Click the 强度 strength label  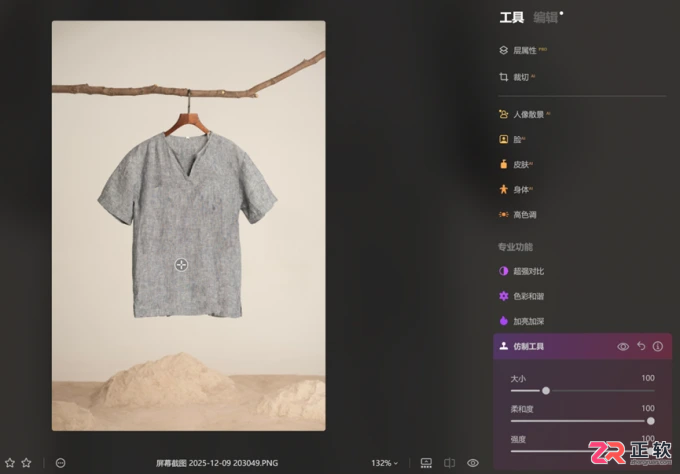[x=518, y=440]
